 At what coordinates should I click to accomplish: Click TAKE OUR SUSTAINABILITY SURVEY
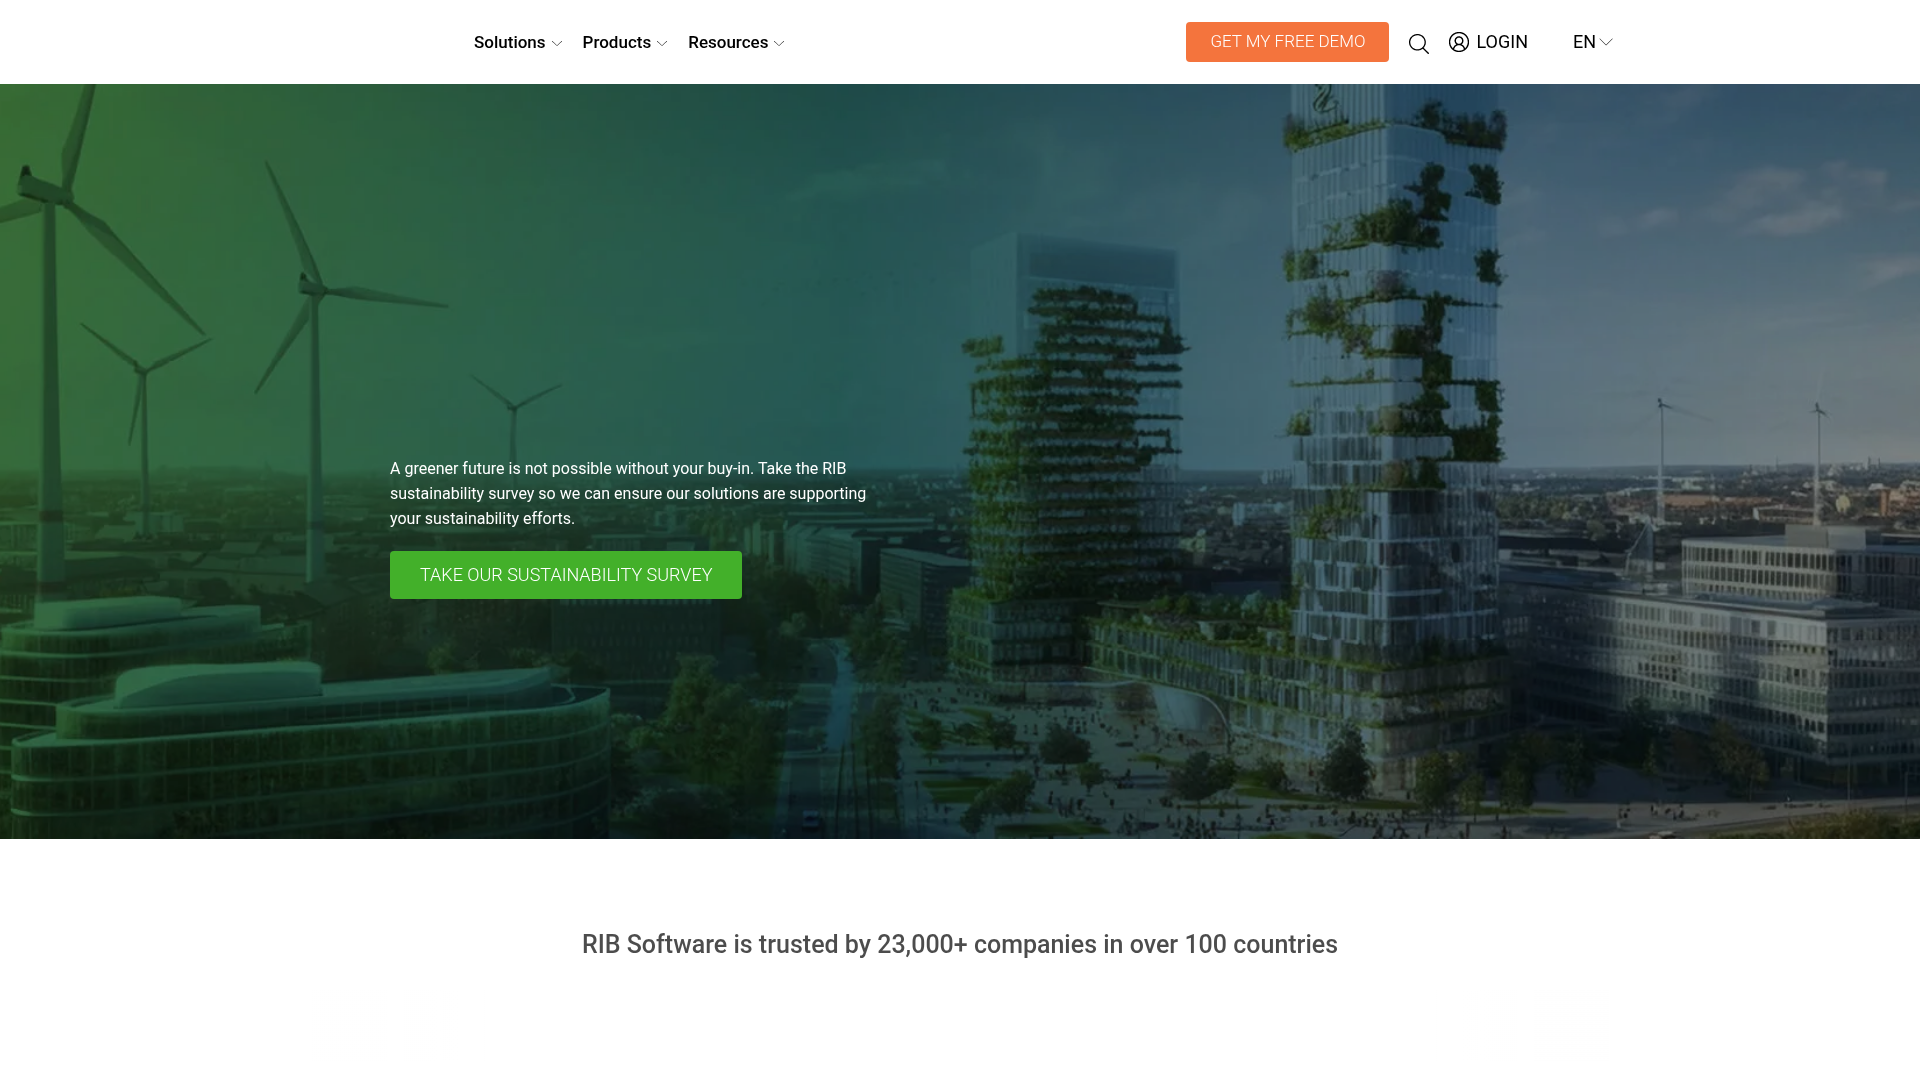565,574
